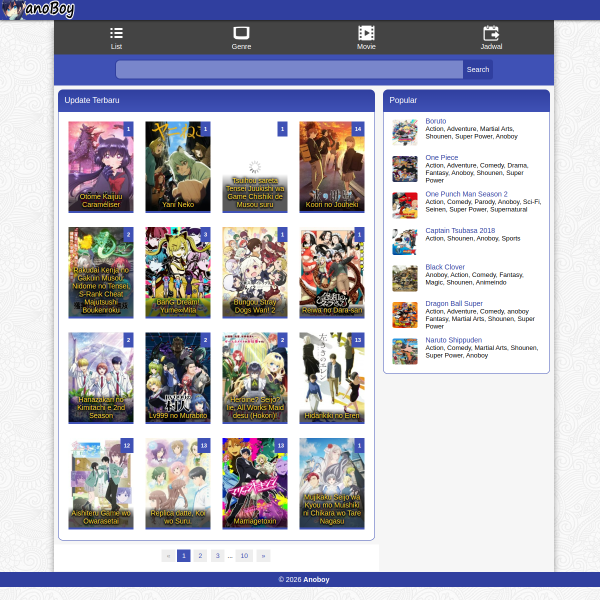Click Captain Tsubasa small poster image

pyautogui.click(x=405, y=242)
